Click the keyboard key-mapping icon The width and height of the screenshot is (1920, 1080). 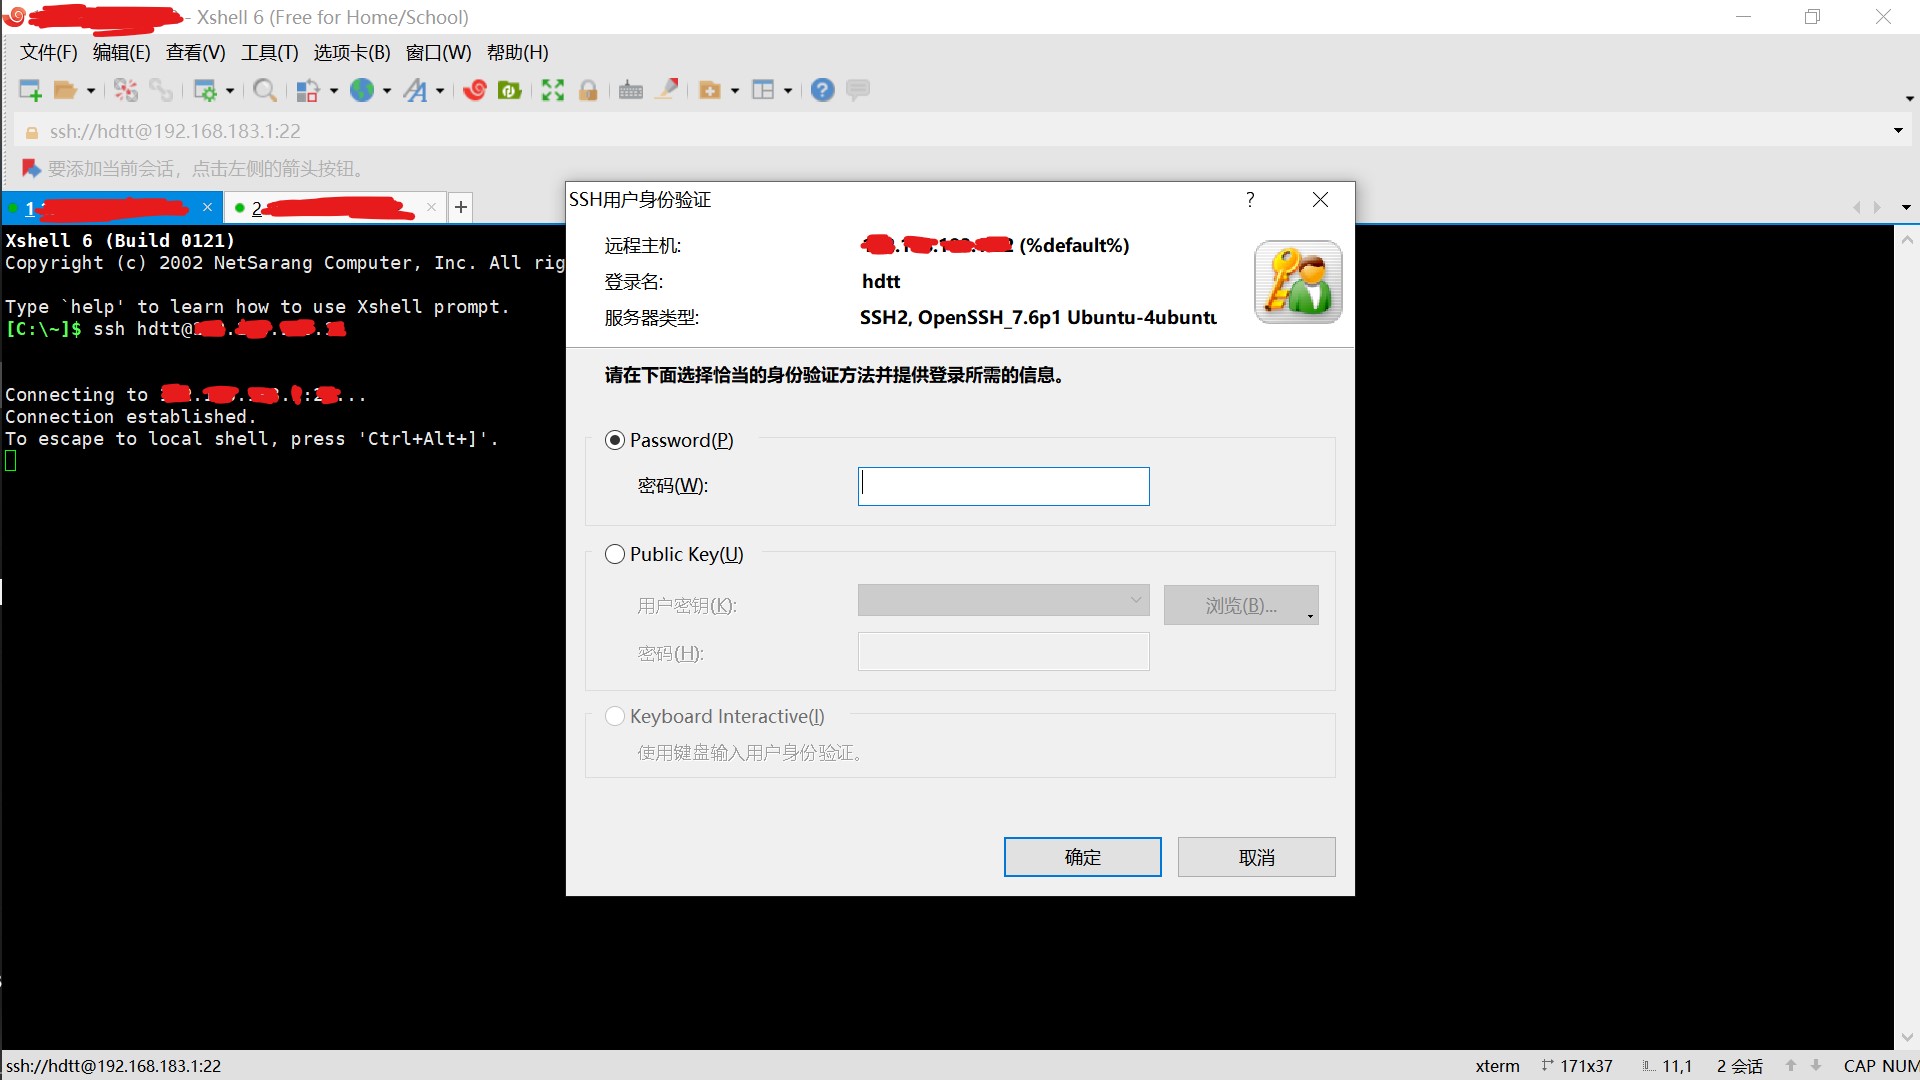(x=631, y=90)
